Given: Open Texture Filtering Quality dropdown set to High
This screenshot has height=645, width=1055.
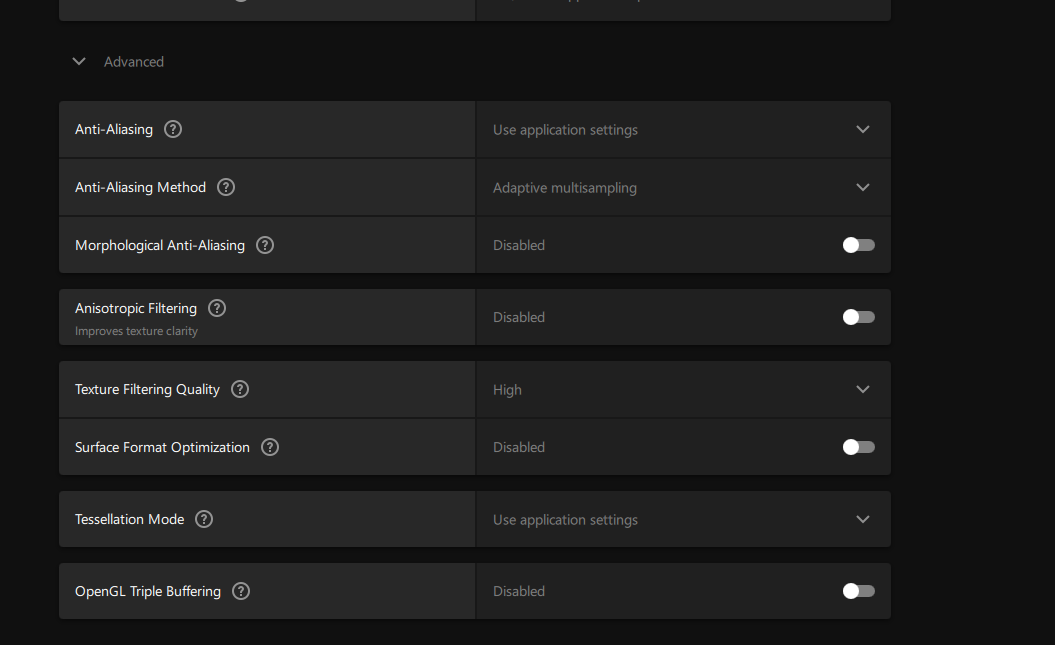Looking at the screenshot, I should pyautogui.click(x=683, y=389).
